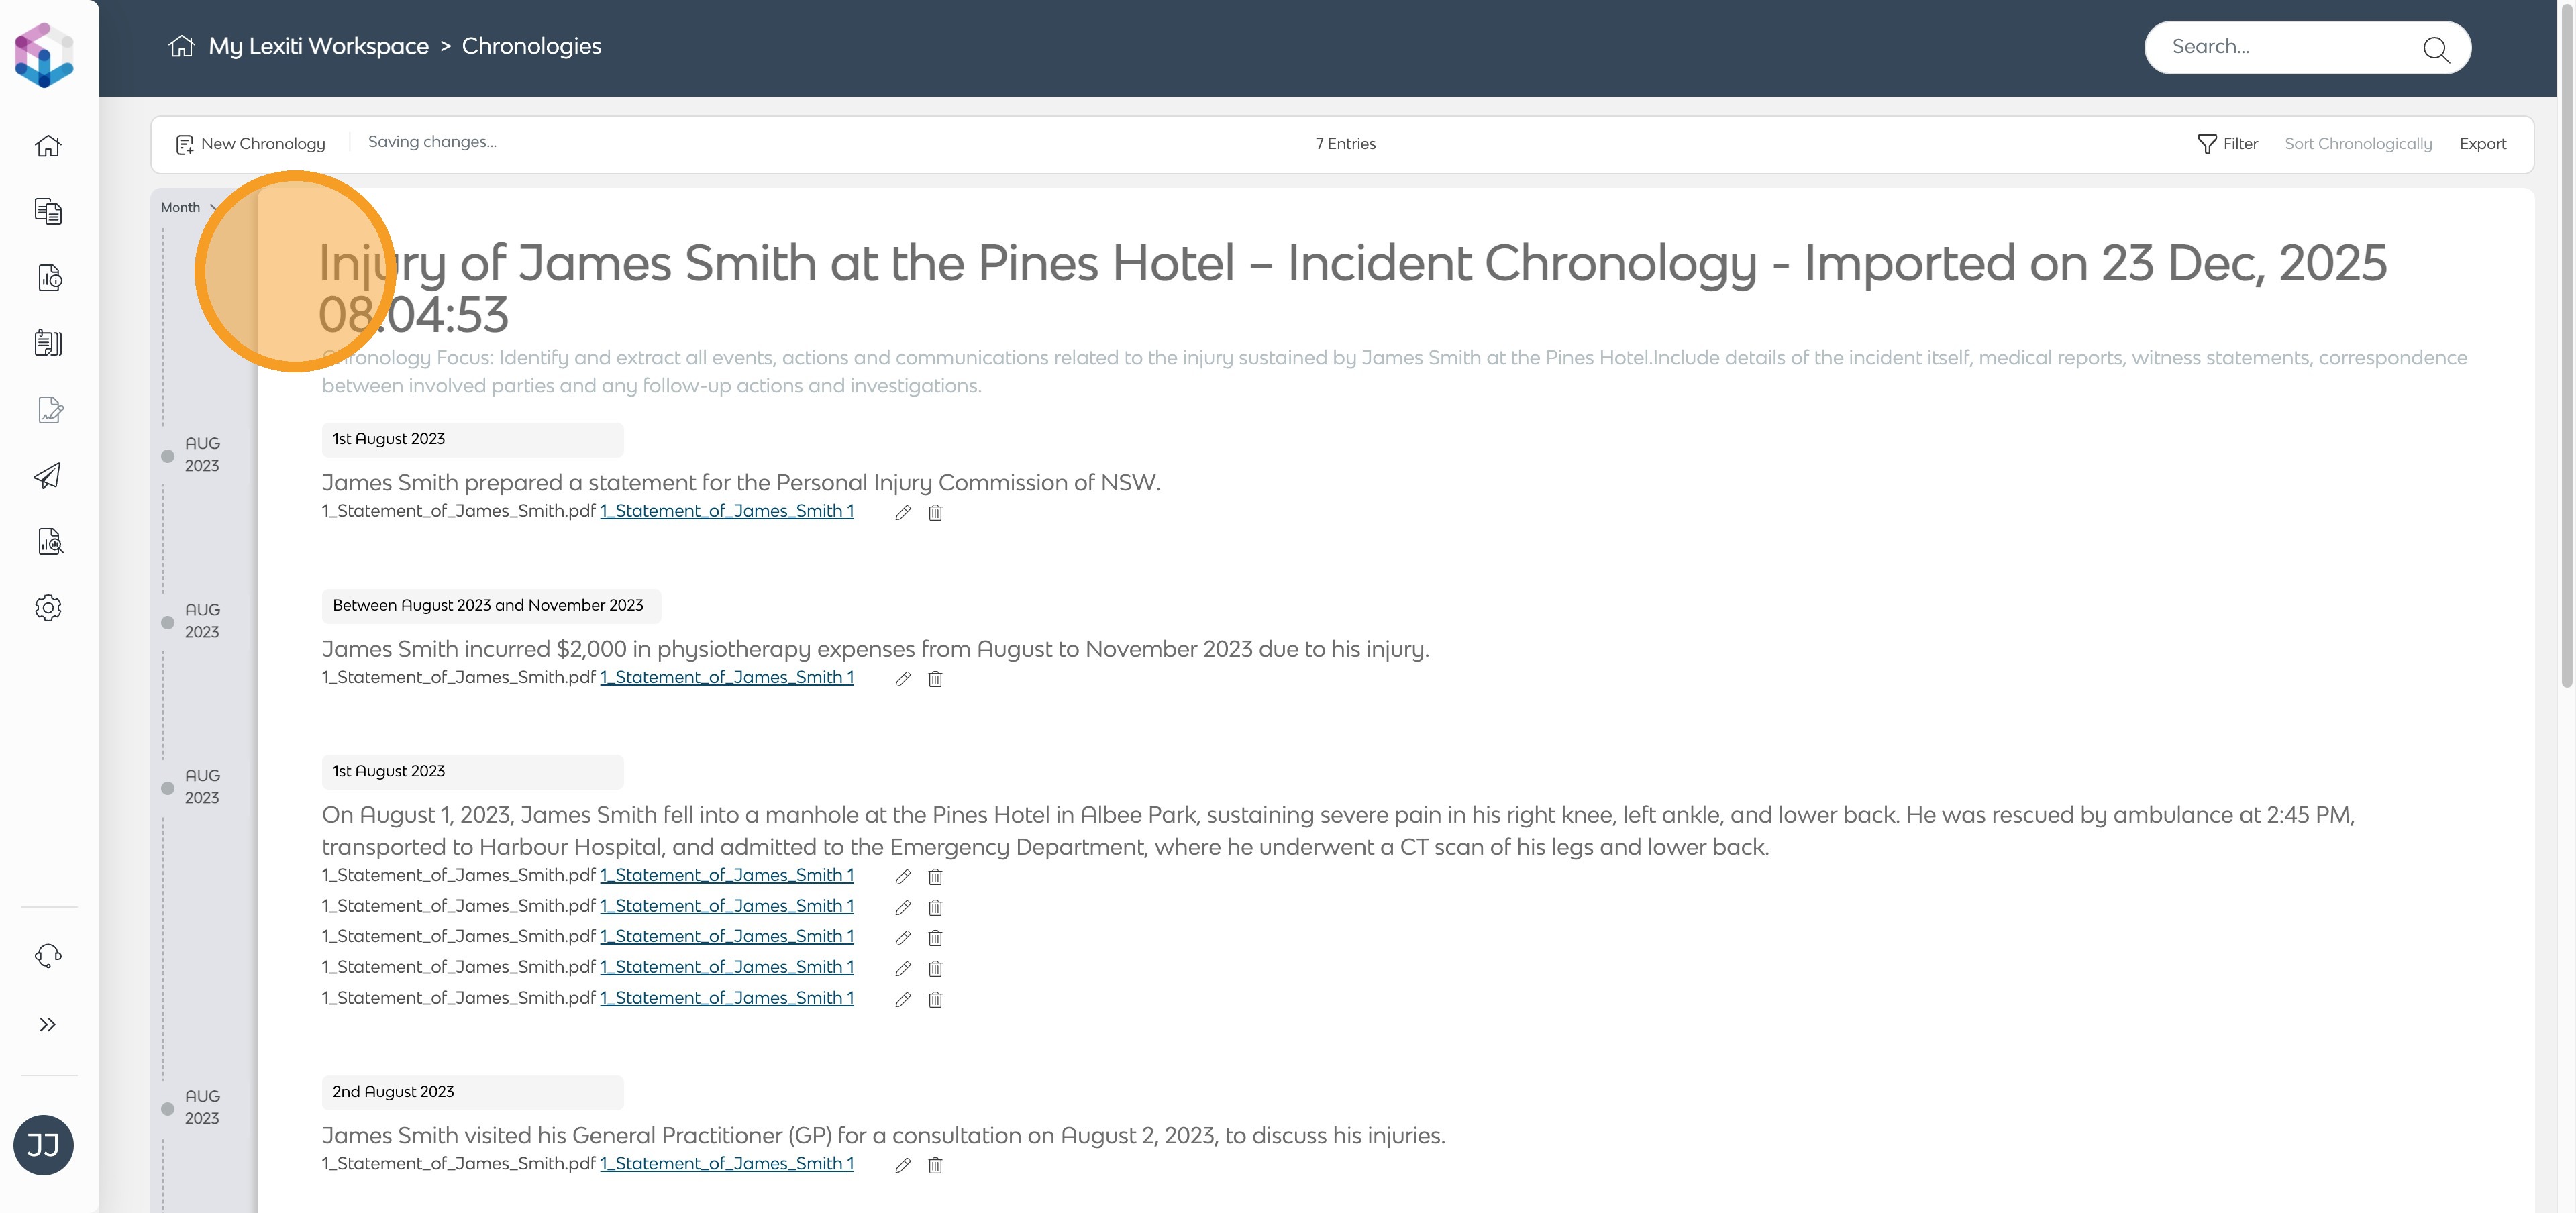Open the Filter options
Viewport: 2576px width, 1213px height.
pyautogui.click(x=2228, y=144)
